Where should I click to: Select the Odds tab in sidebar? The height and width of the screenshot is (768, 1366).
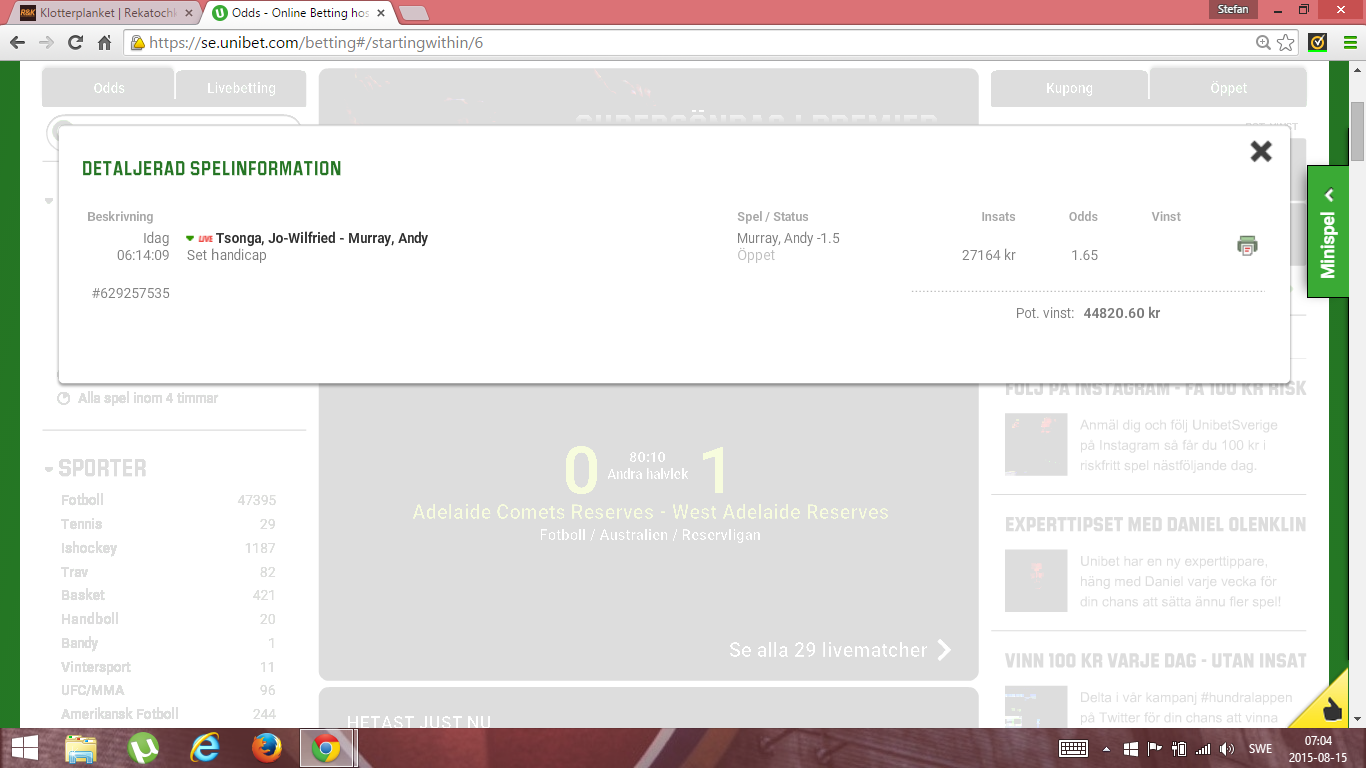tap(109, 88)
